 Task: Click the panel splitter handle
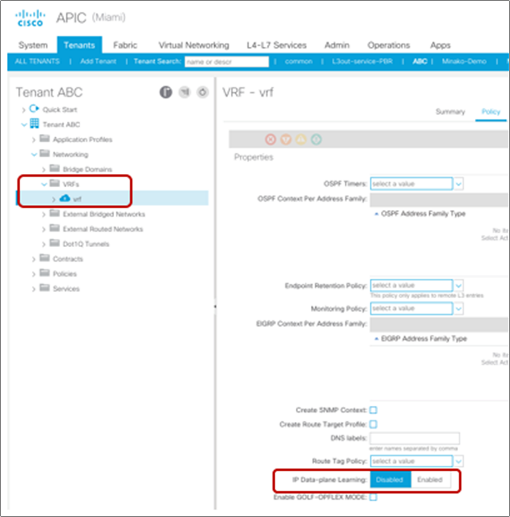(215, 306)
